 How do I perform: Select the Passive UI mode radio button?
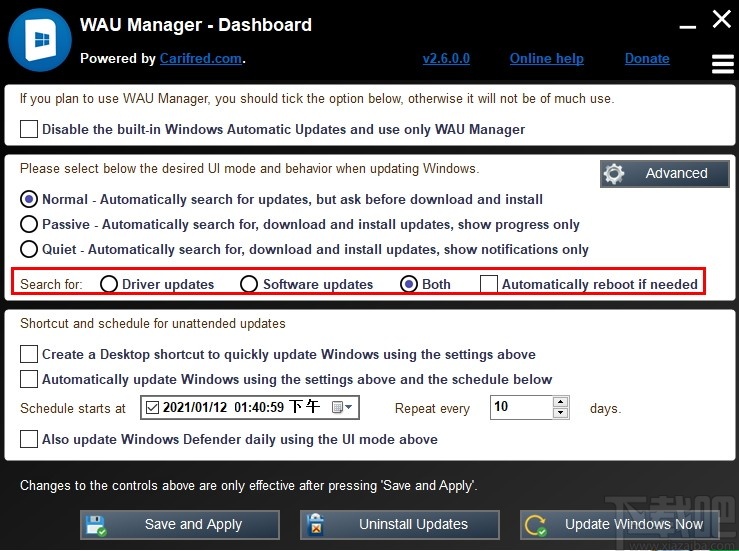click(x=29, y=224)
